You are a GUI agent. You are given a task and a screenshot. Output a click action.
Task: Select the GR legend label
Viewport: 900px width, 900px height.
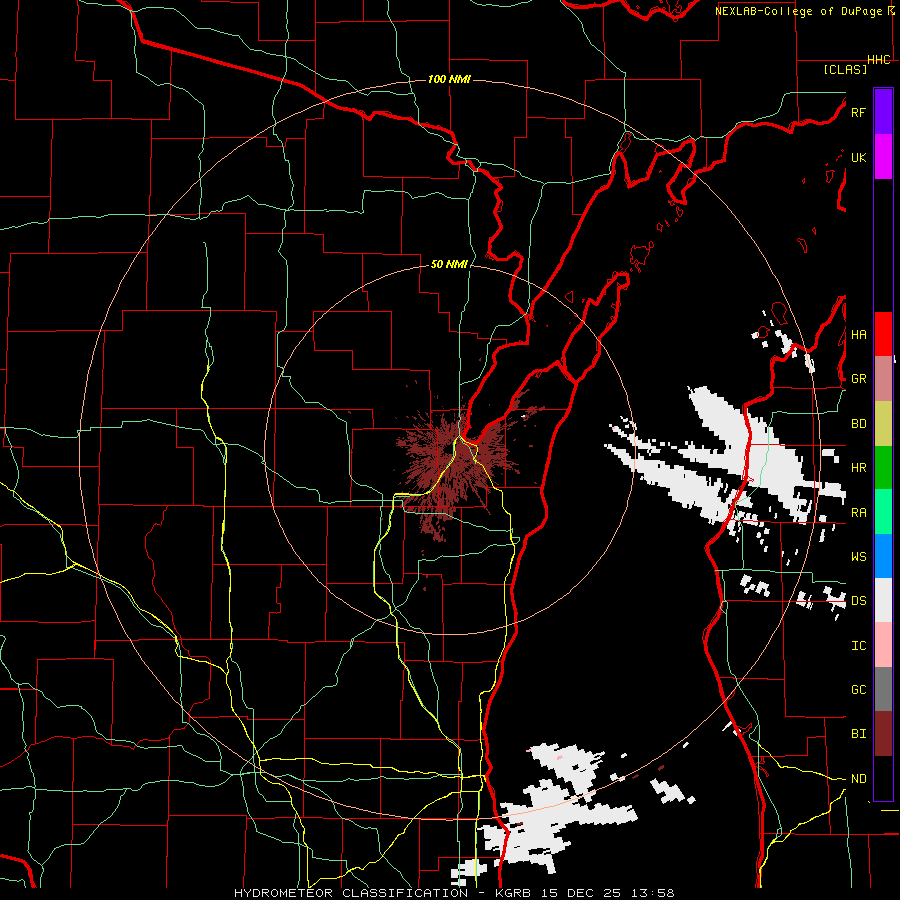(x=858, y=379)
